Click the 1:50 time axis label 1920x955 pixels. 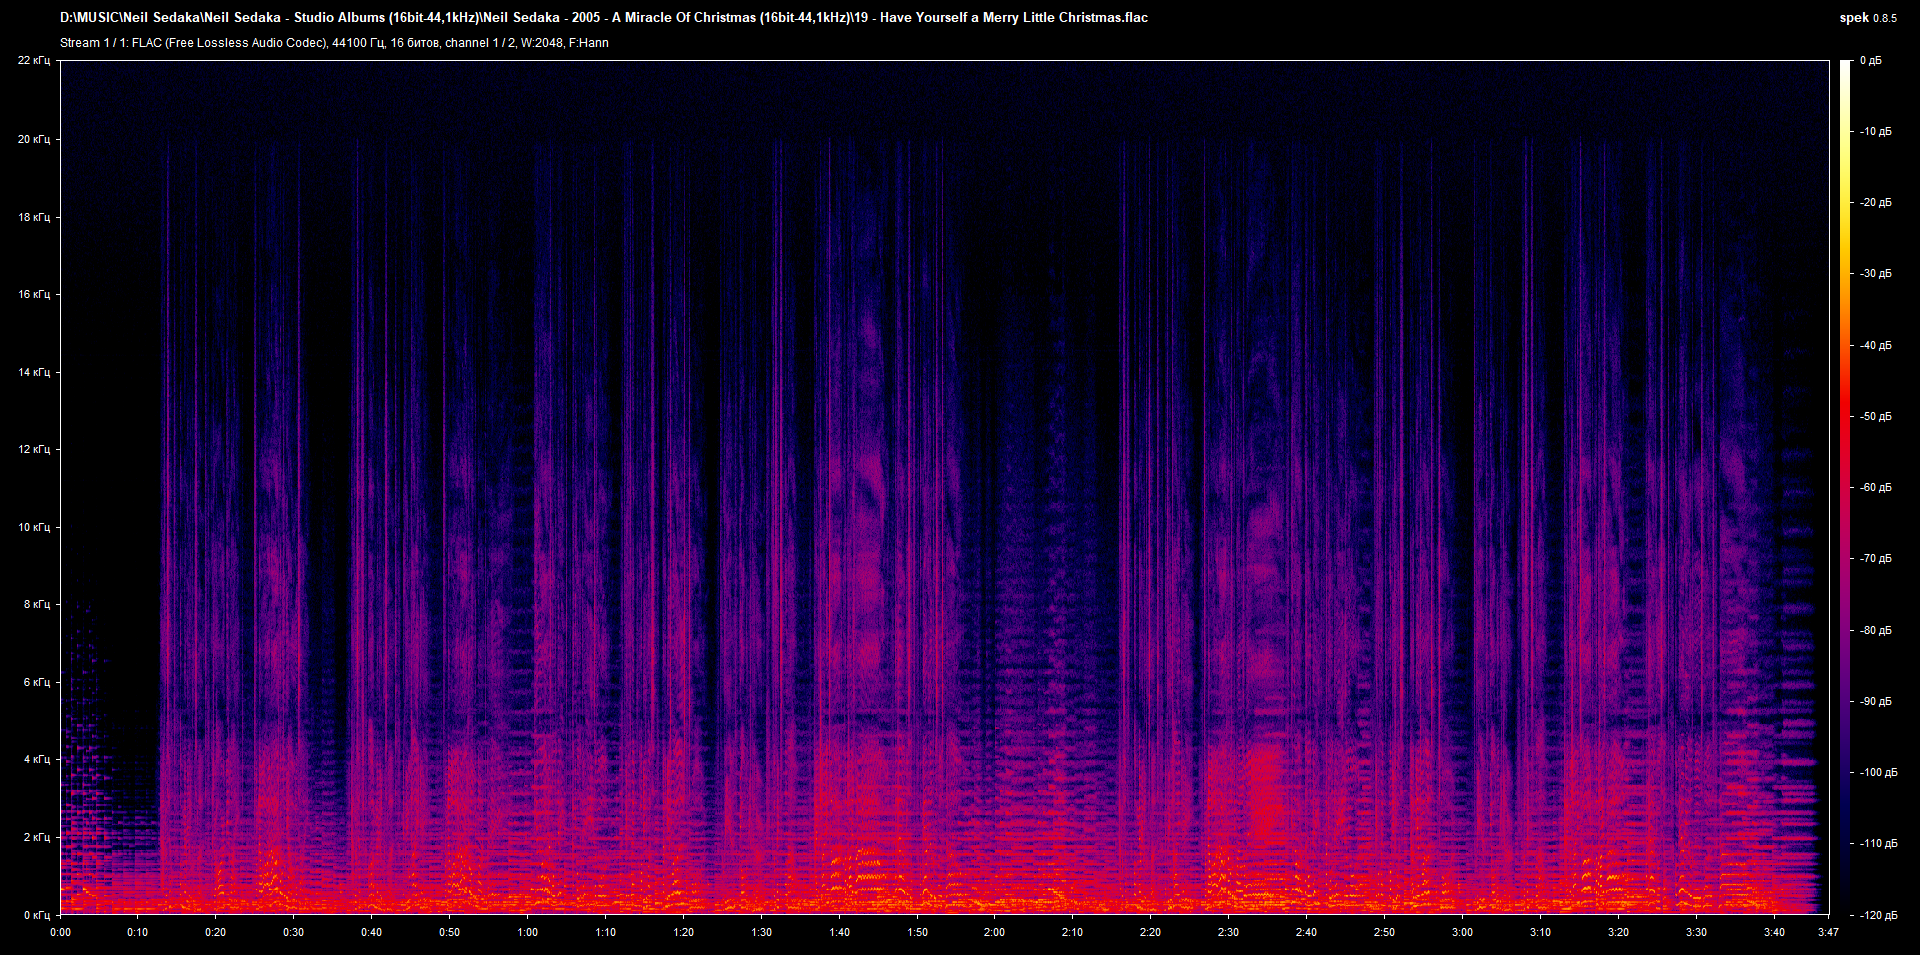coord(918,932)
